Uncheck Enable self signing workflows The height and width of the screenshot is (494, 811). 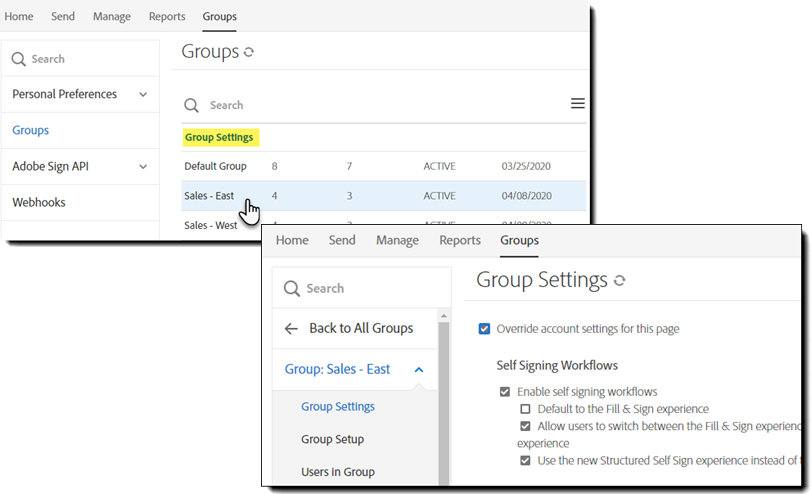505,392
